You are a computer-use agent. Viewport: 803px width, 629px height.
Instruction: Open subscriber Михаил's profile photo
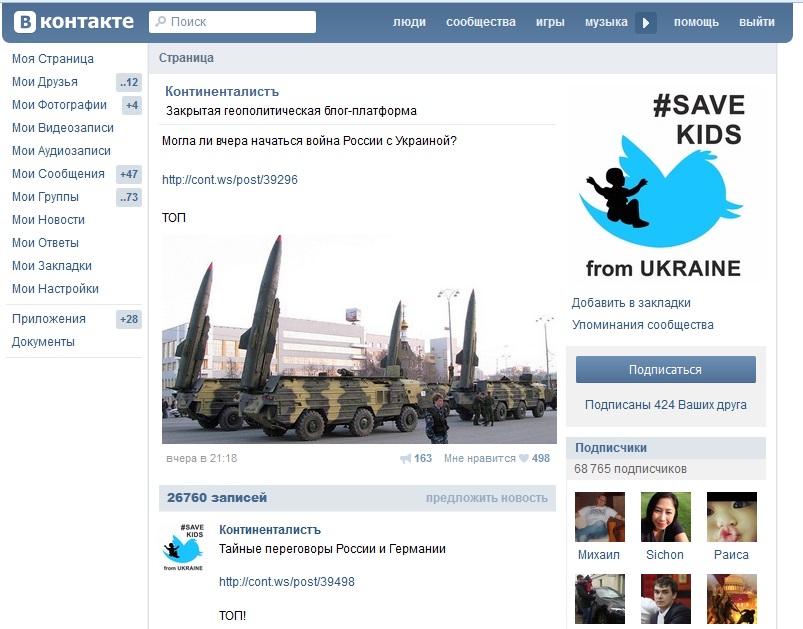coord(600,517)
